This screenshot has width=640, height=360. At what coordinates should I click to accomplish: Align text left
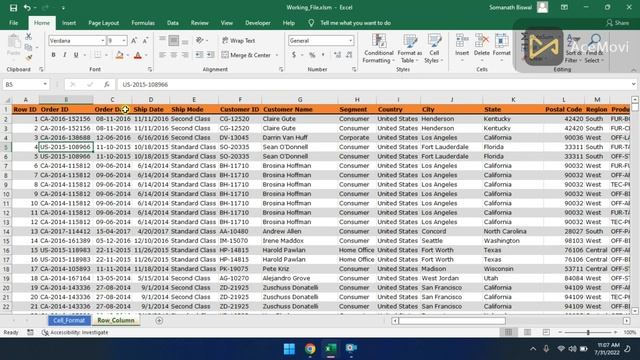click(162, 55)
